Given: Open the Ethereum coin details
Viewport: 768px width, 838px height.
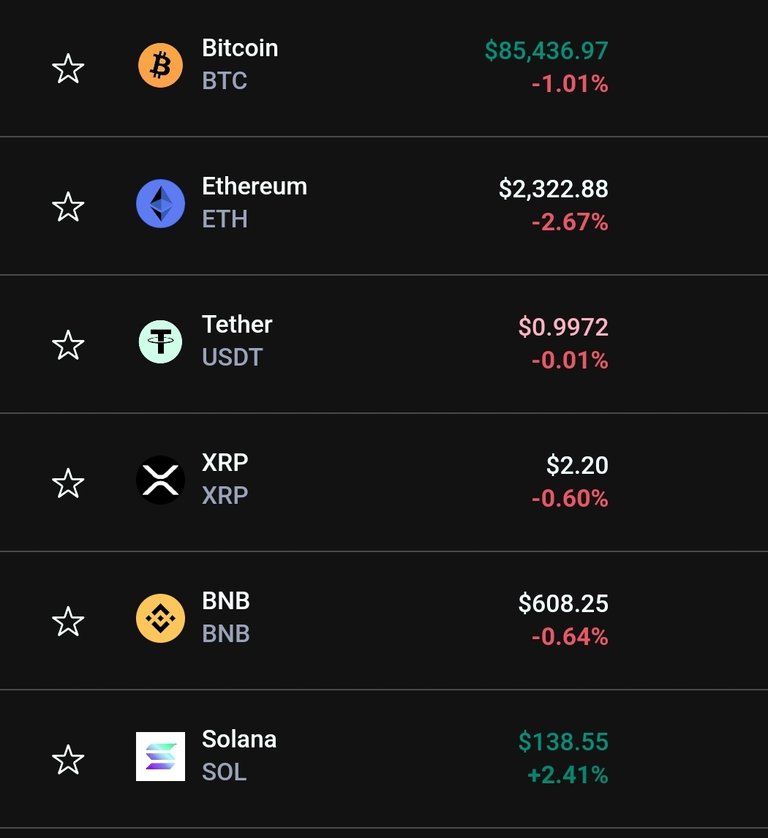Looking at the screenshot, I should tap(254, 187).
